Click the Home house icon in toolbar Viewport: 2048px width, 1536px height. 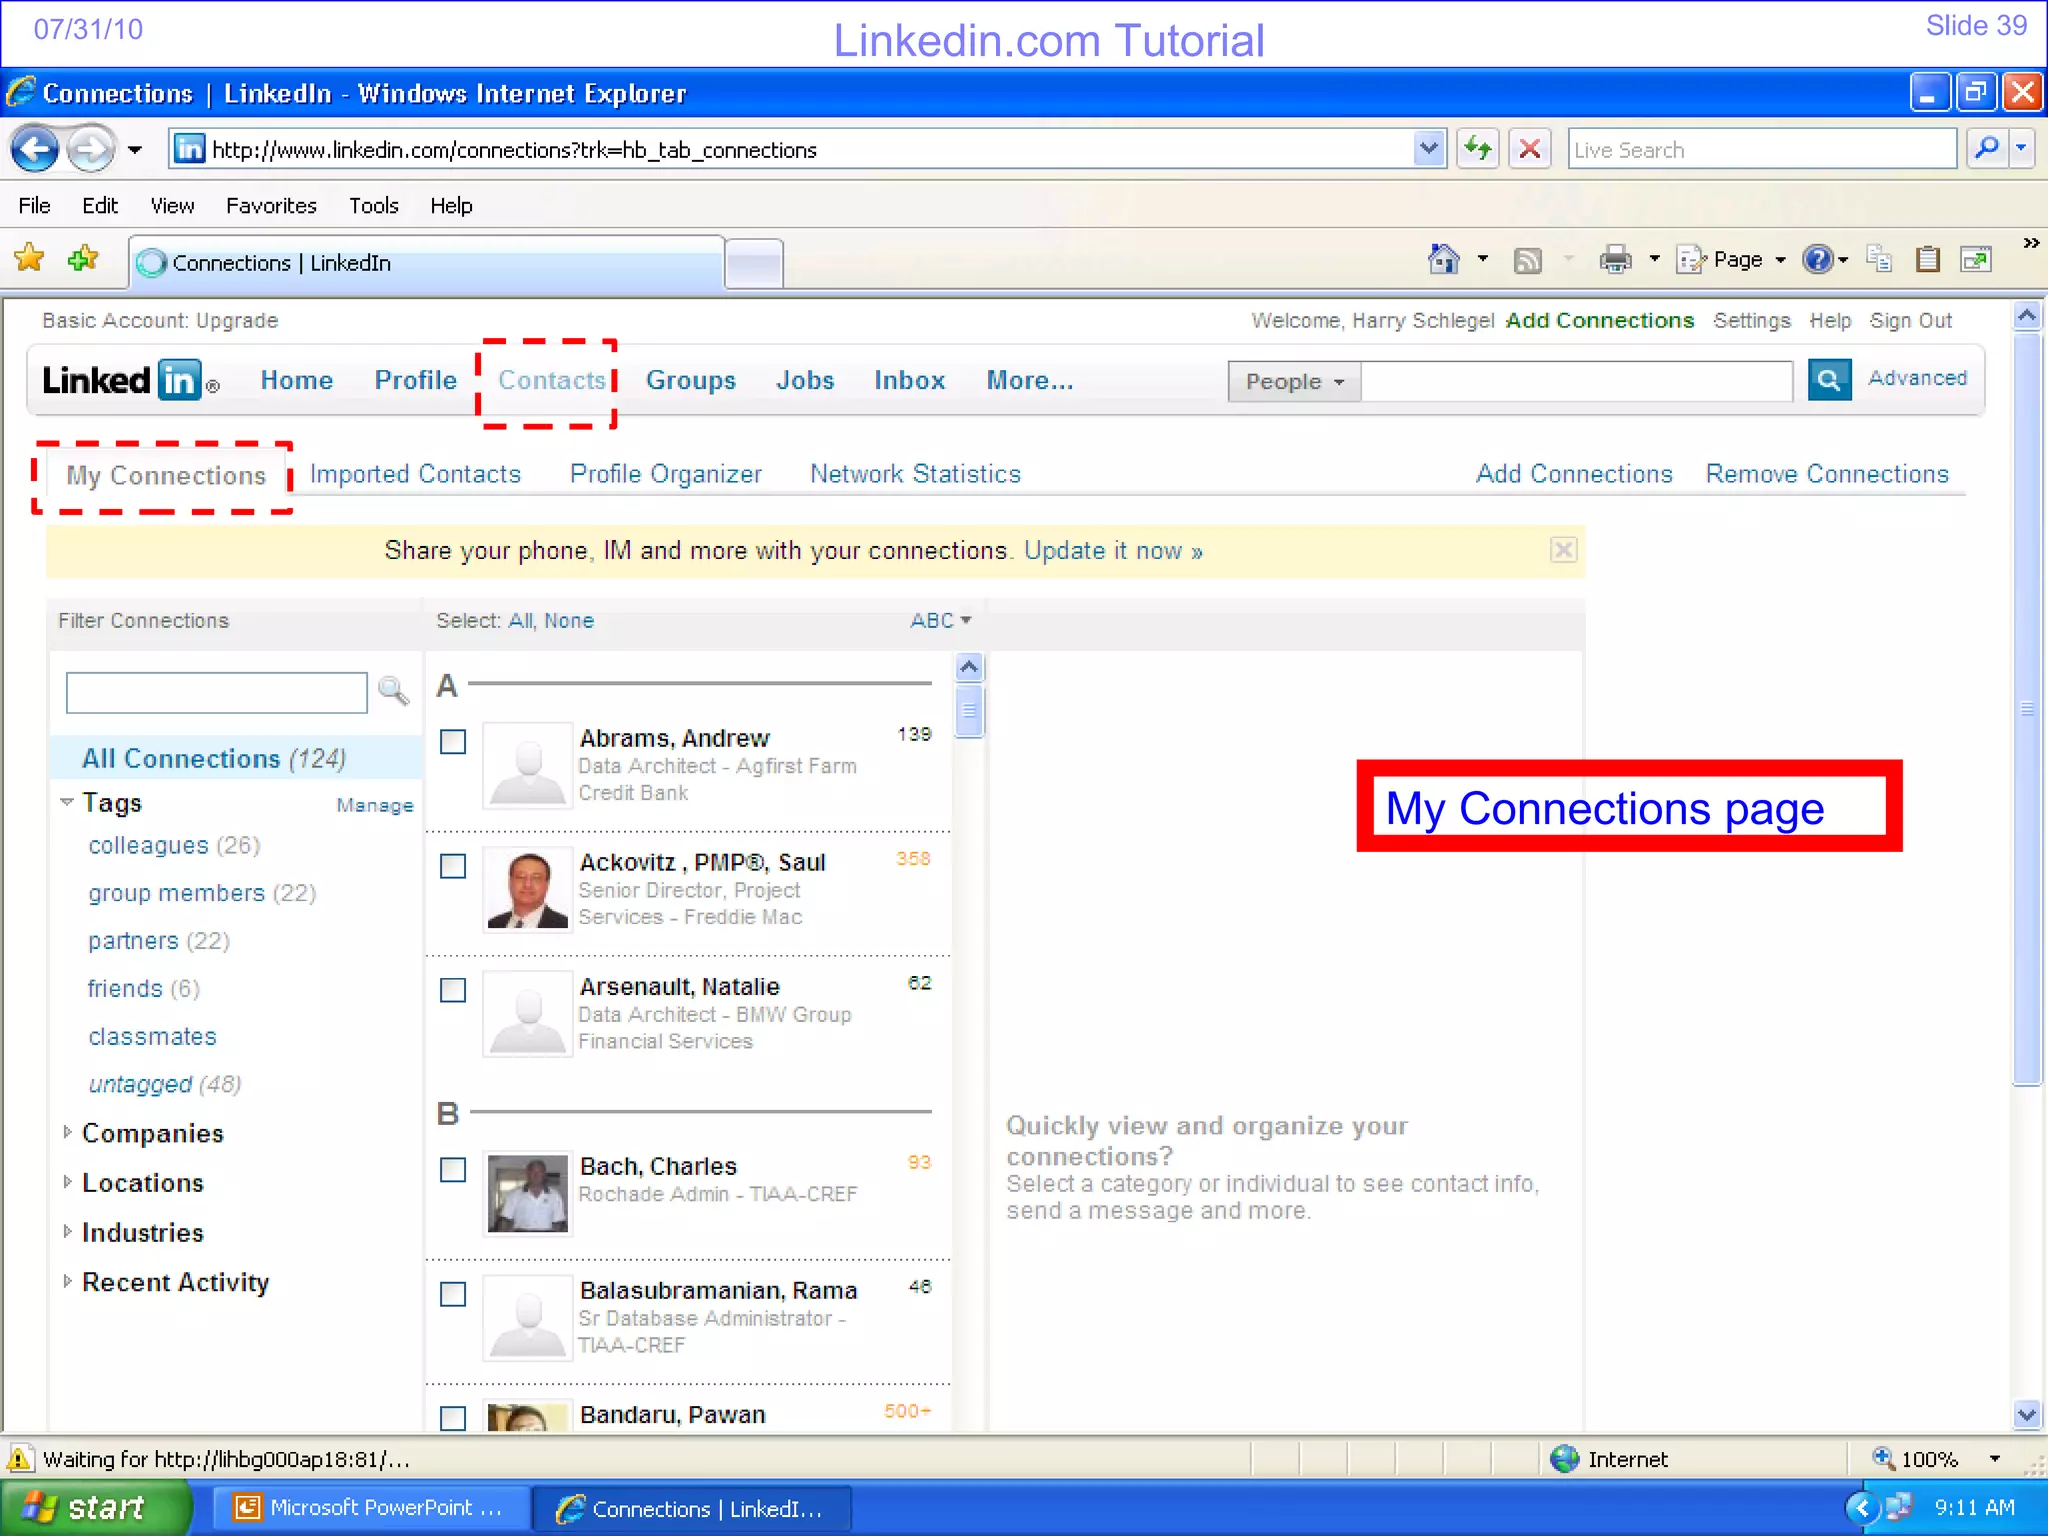[x=1443, y=260]
